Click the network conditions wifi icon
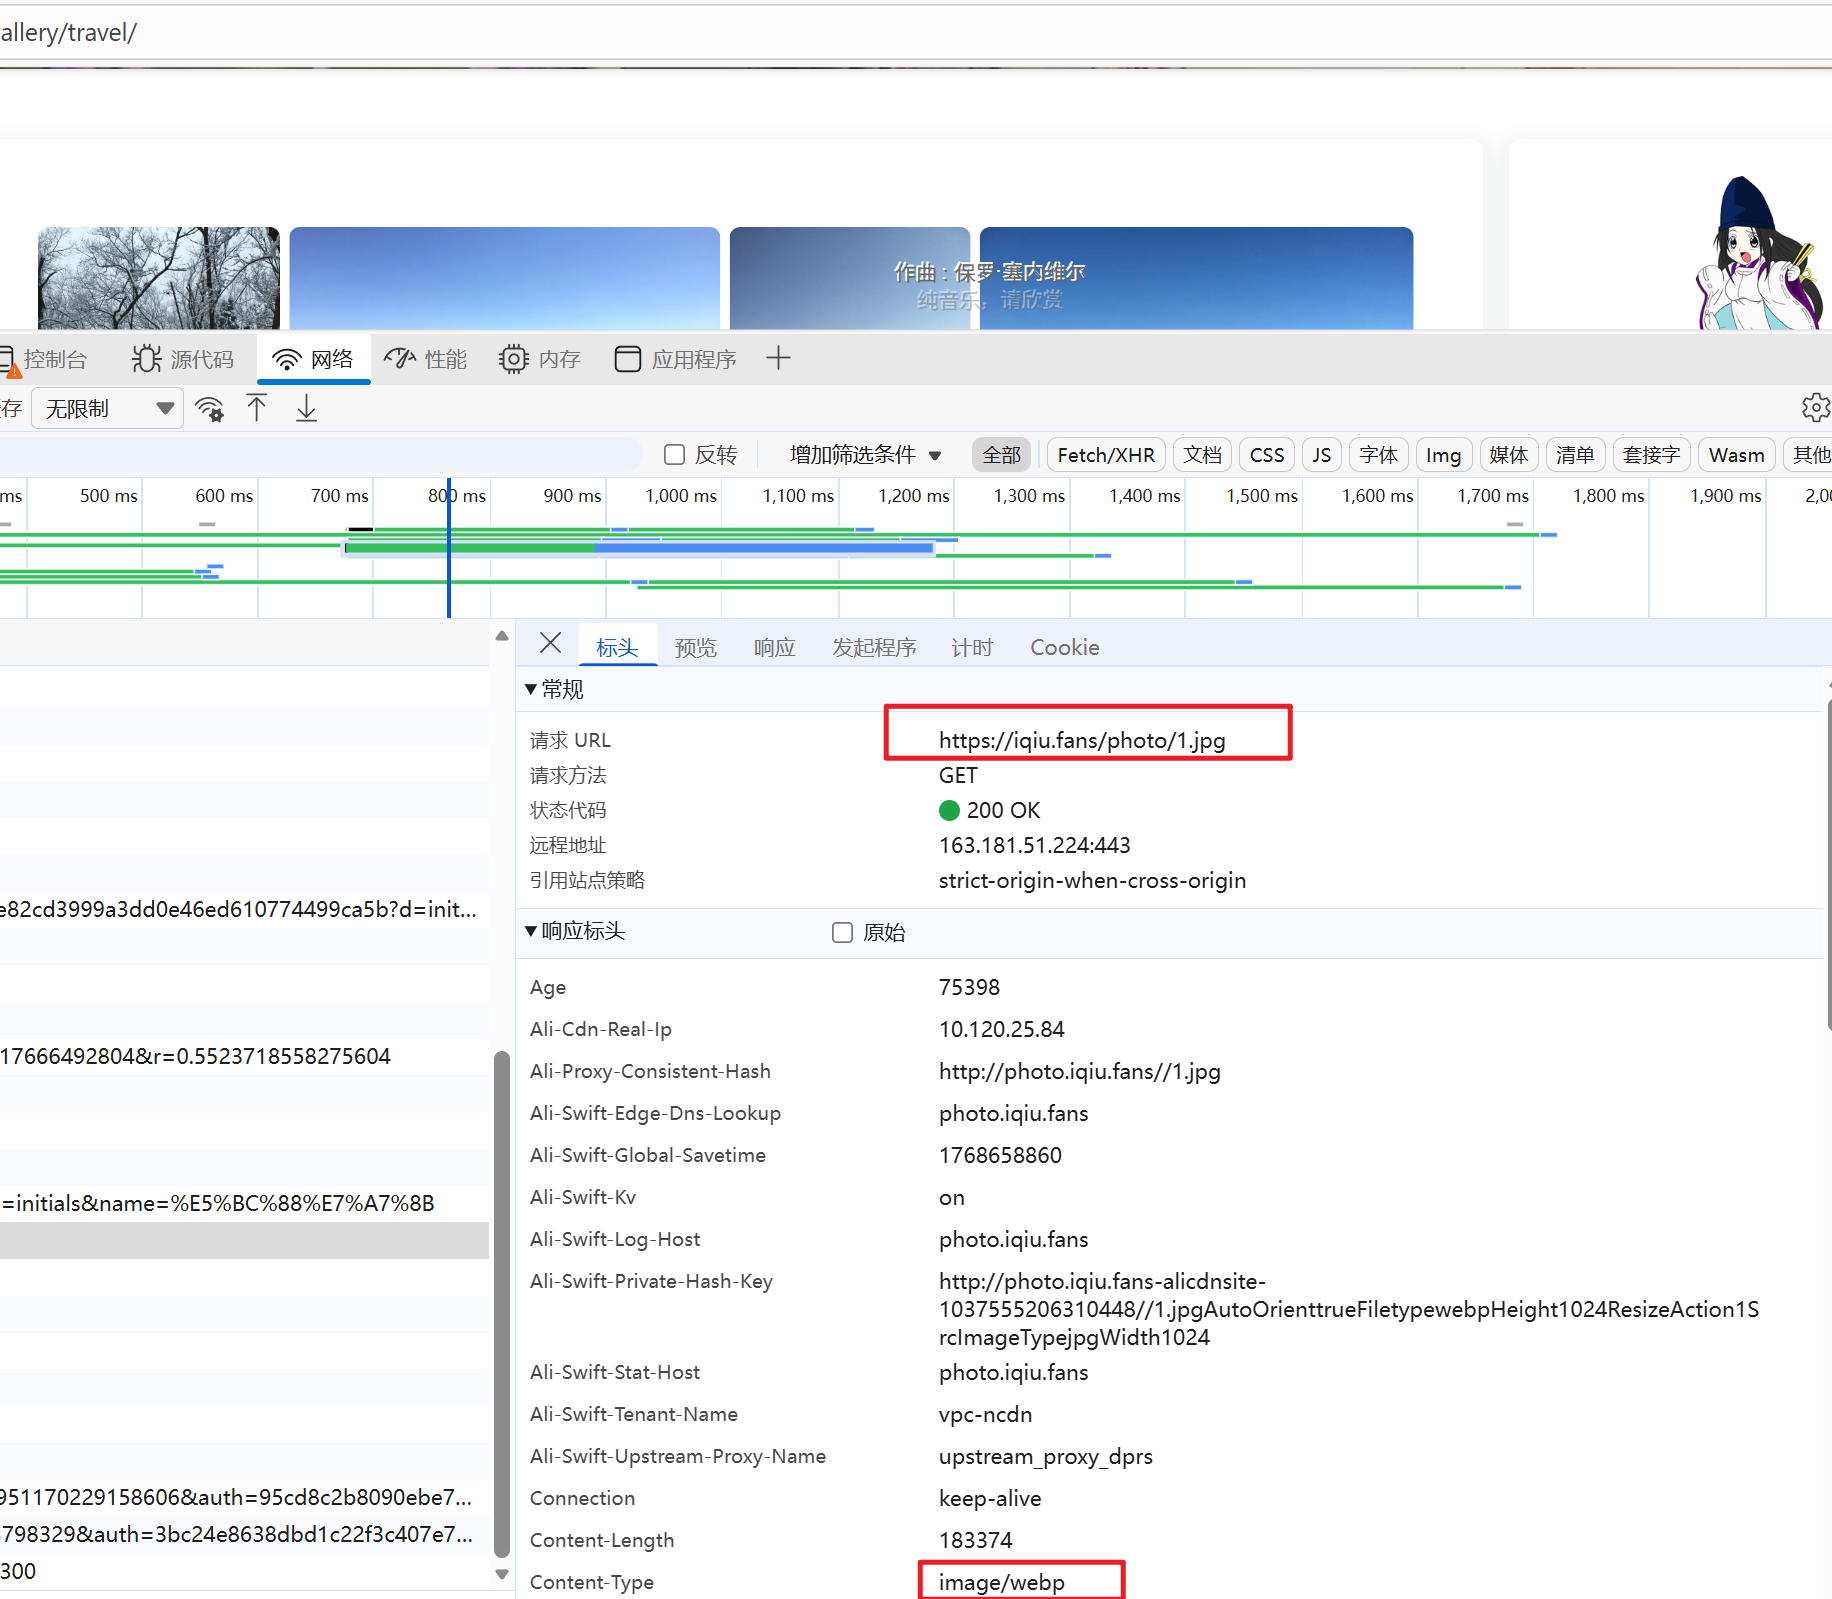 (210, 409)
